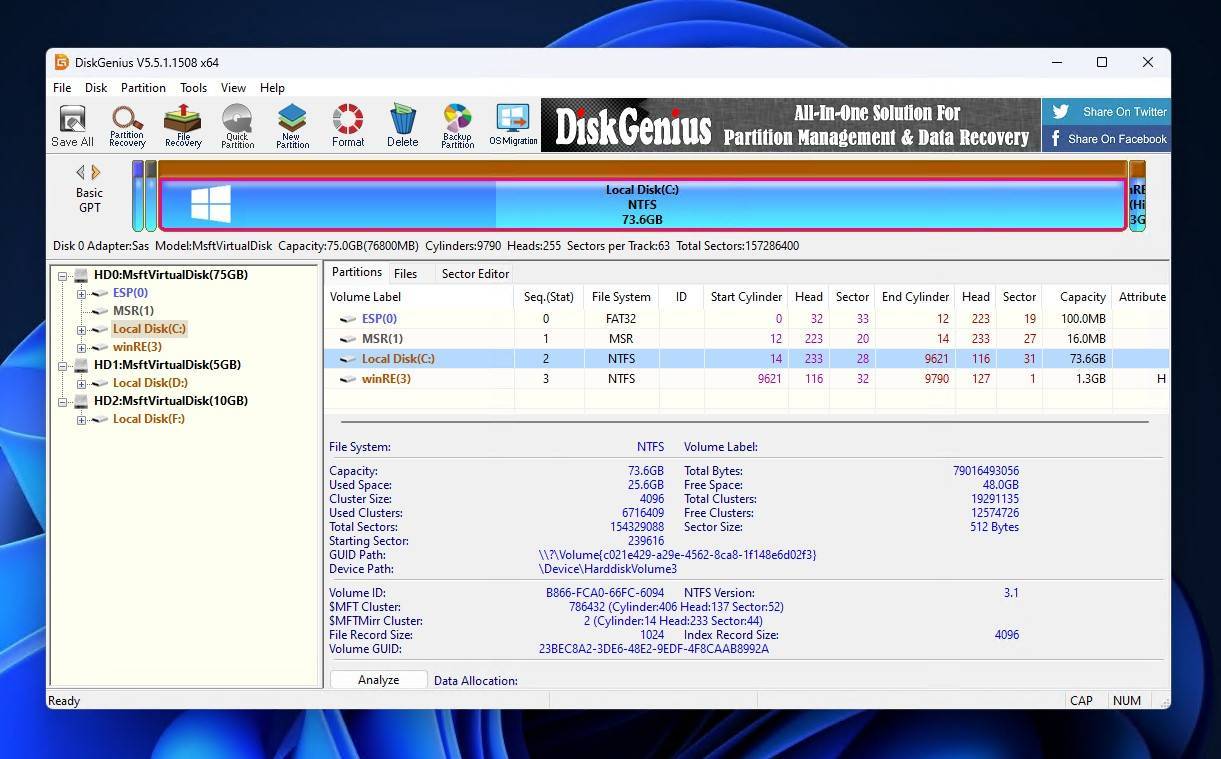
Task: Click the FAT32 file system cell
Action: [x=622, y=319]
